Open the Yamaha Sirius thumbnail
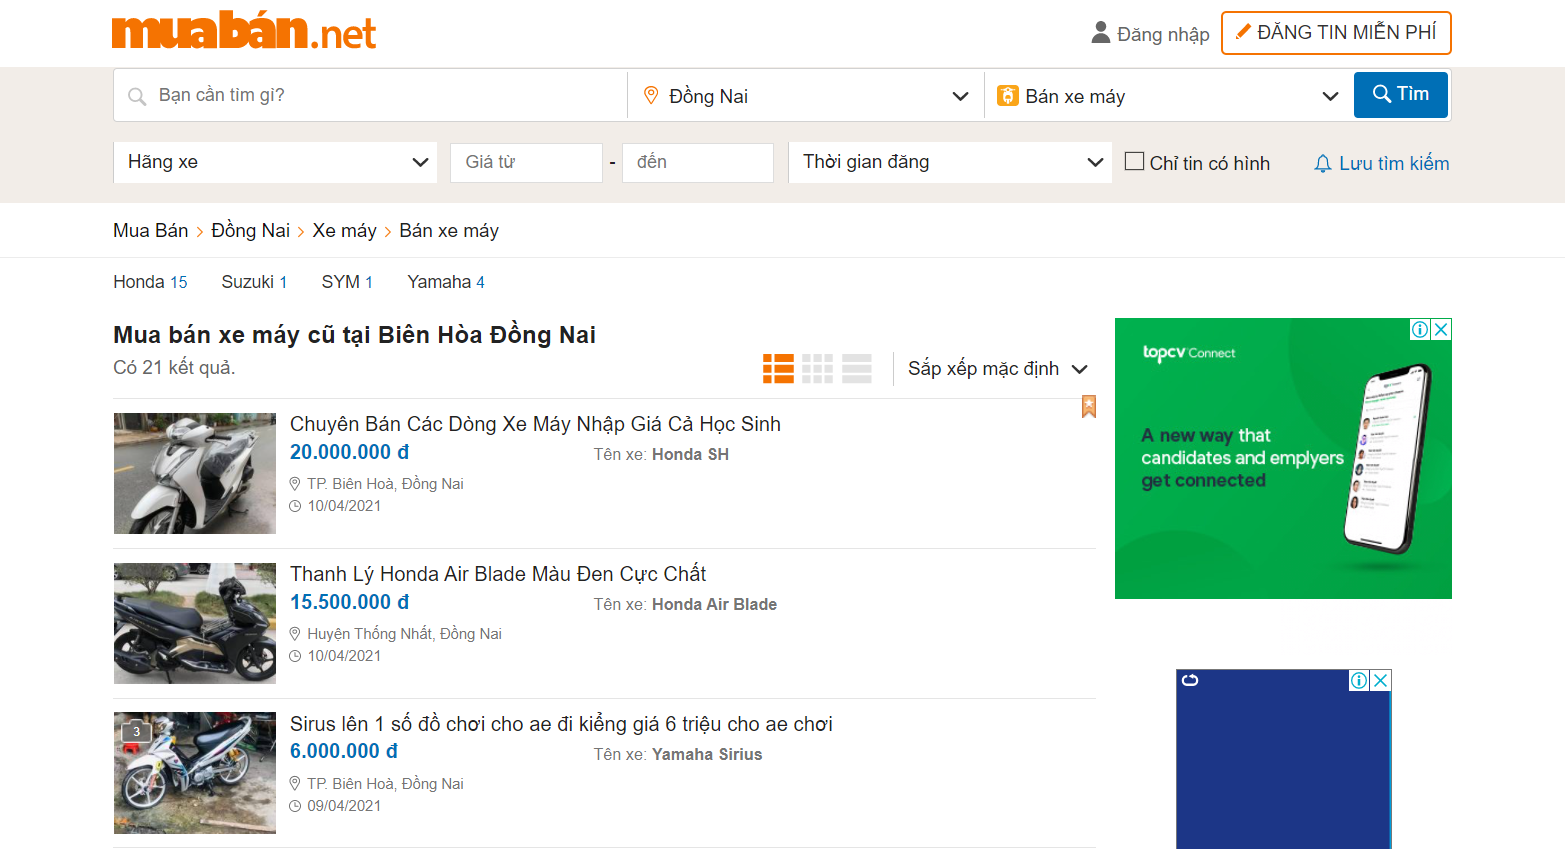 pos(195,773)
